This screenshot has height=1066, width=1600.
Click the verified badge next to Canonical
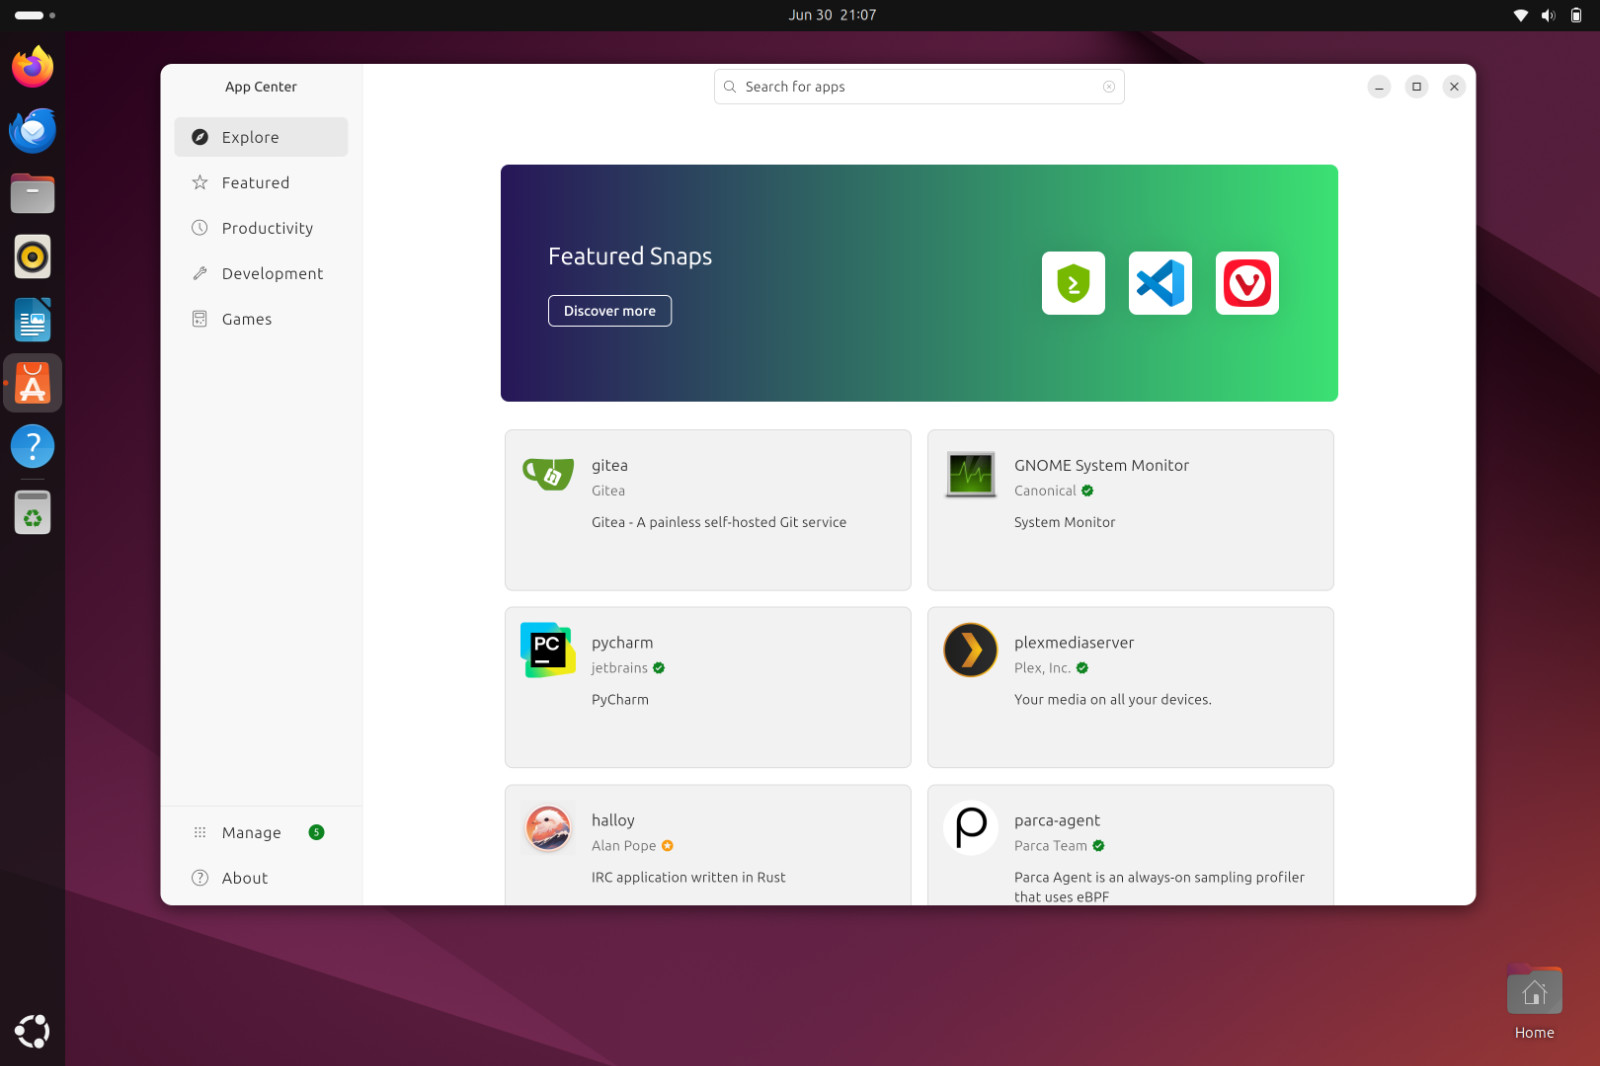(x=1087, y=491)
